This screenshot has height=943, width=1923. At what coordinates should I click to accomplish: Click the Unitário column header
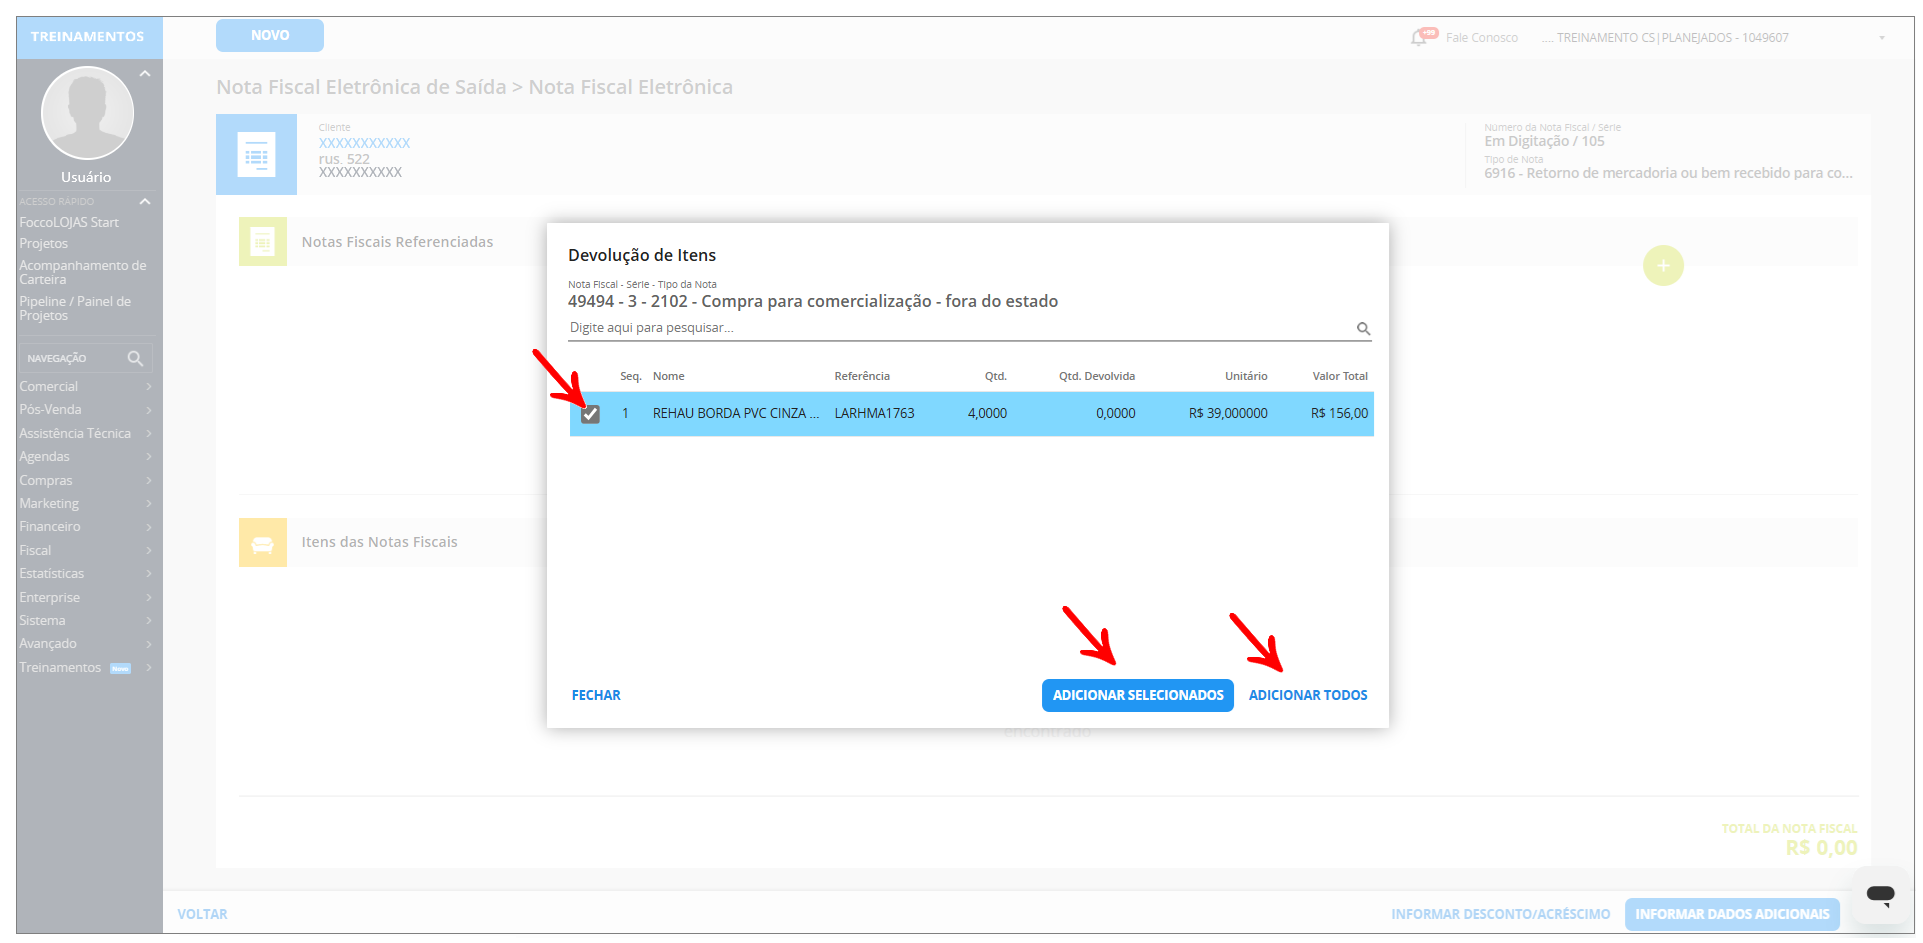click(x=1246, y=377)
